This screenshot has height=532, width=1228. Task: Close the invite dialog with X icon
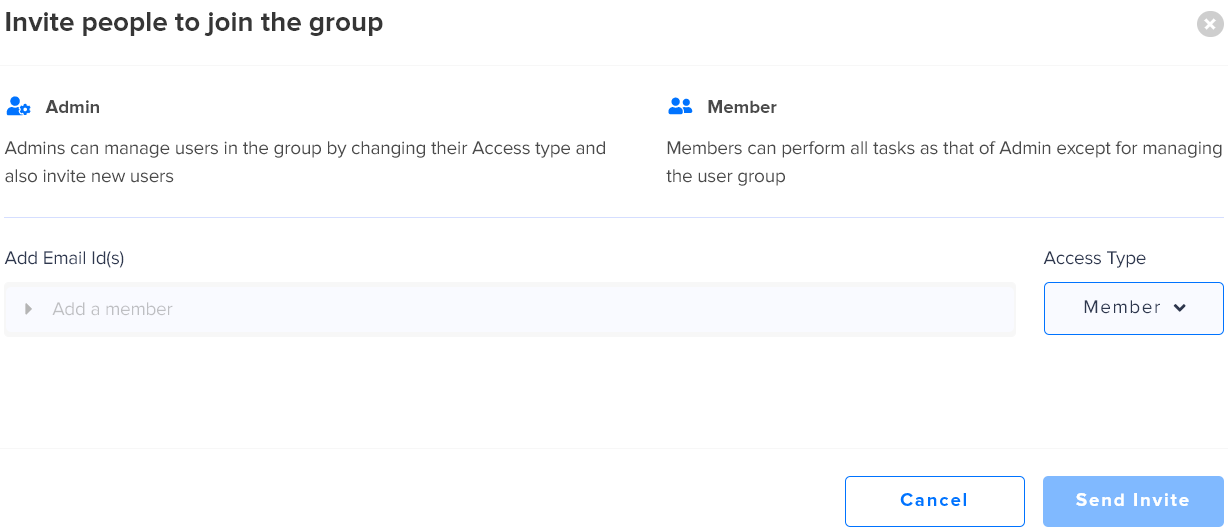click(x=1210, y=24)
